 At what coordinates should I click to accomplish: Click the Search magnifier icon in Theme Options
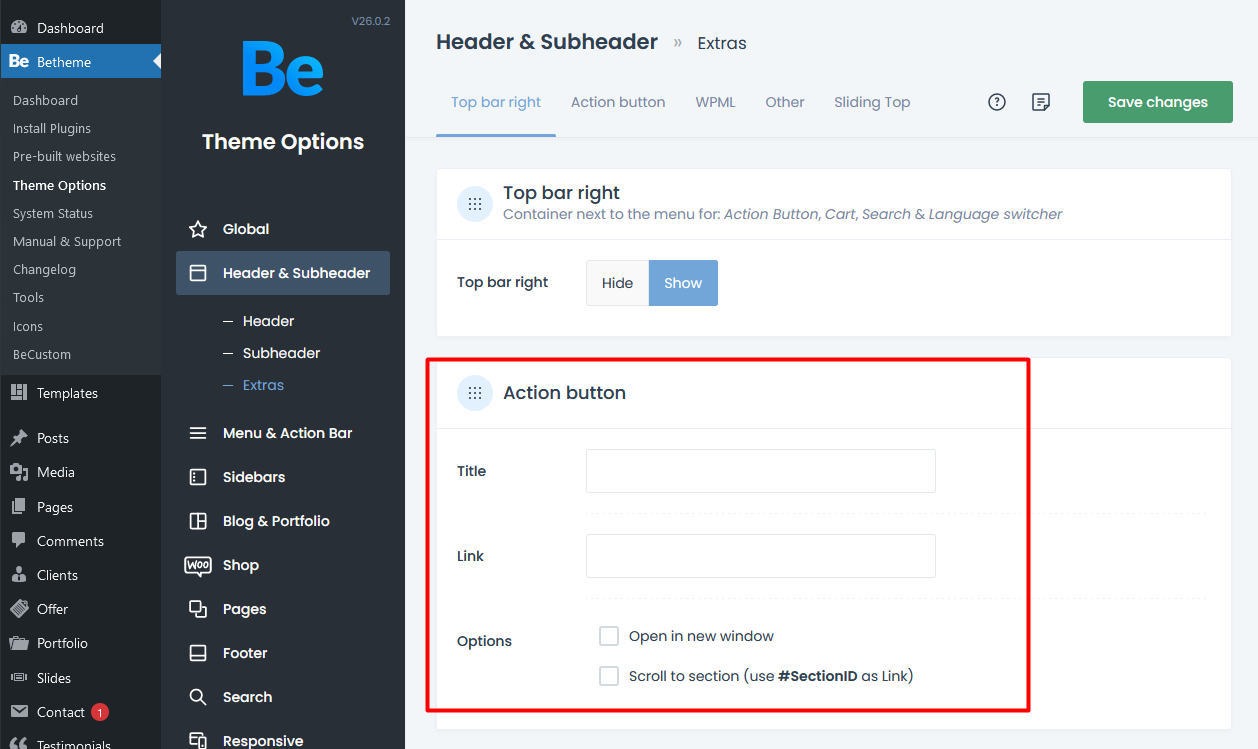coord(198,697)
